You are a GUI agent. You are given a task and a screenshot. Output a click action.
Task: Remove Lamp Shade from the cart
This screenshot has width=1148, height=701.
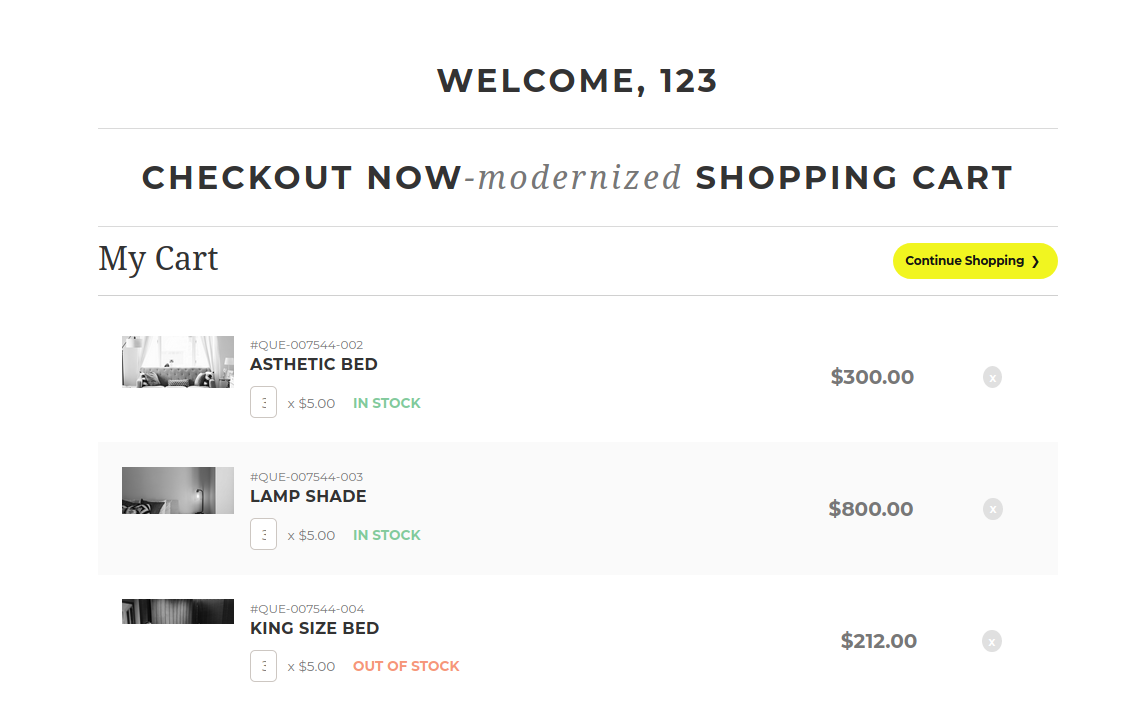992,509
